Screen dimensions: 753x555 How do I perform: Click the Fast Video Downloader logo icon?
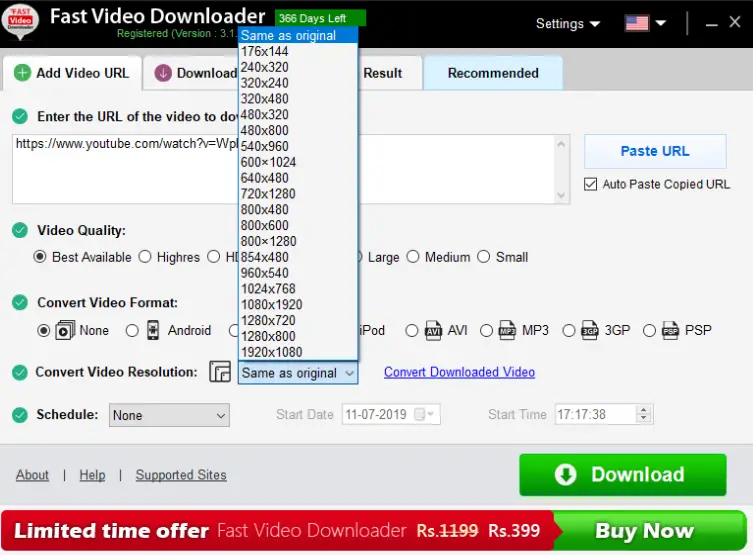click(x=21, y=22)
